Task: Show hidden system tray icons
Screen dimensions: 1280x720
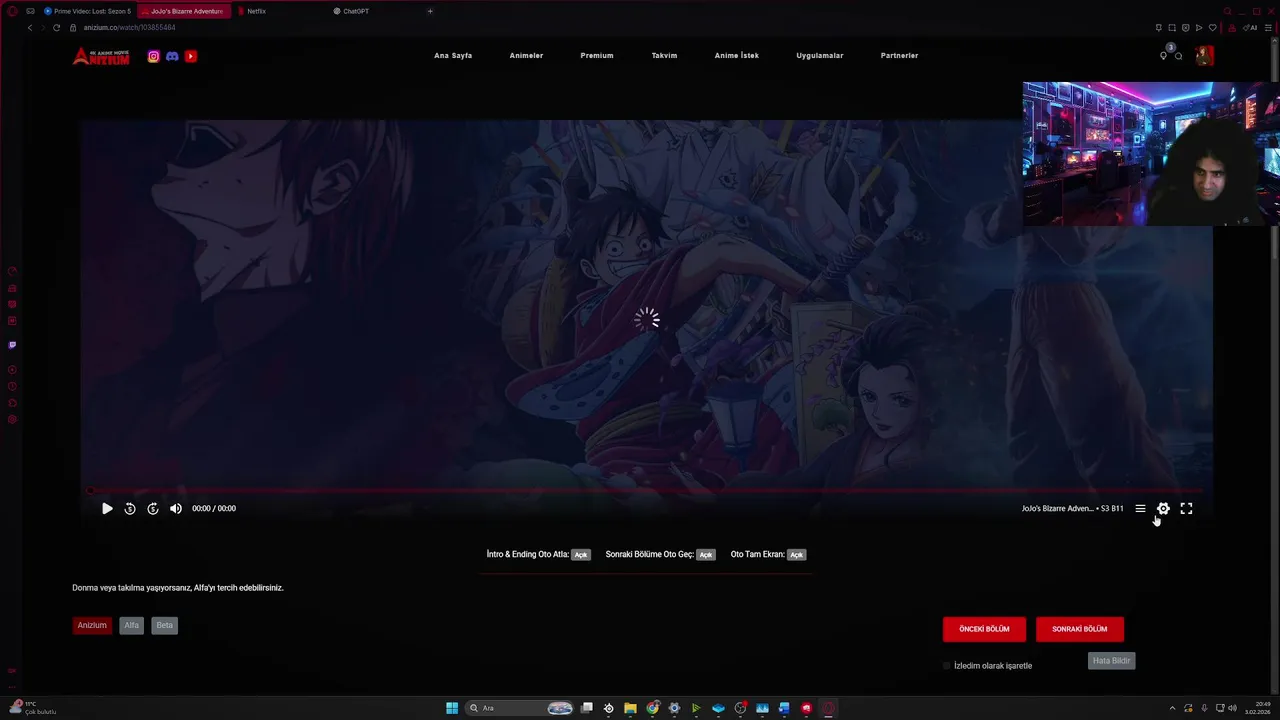Action: pos(1173,708)
